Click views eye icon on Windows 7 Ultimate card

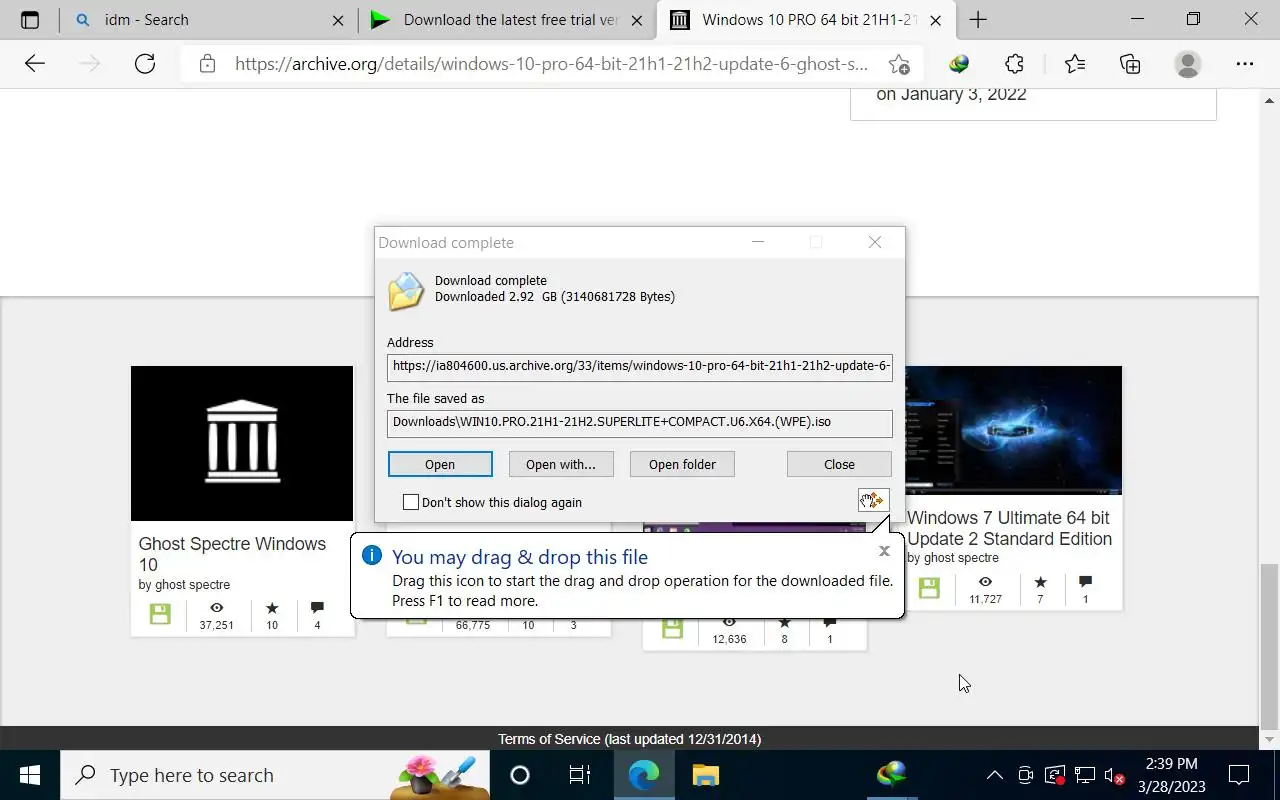[985, 581]
